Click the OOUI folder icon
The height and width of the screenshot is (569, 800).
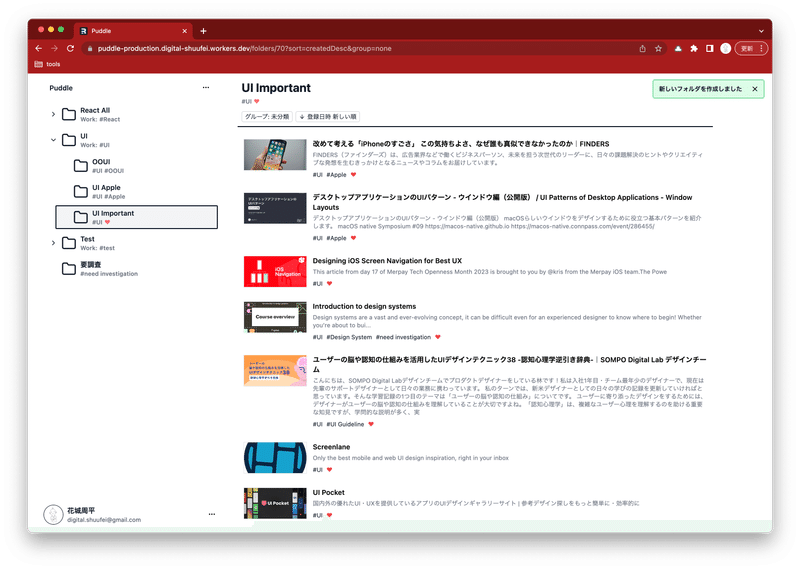click(x=81, y=166)
